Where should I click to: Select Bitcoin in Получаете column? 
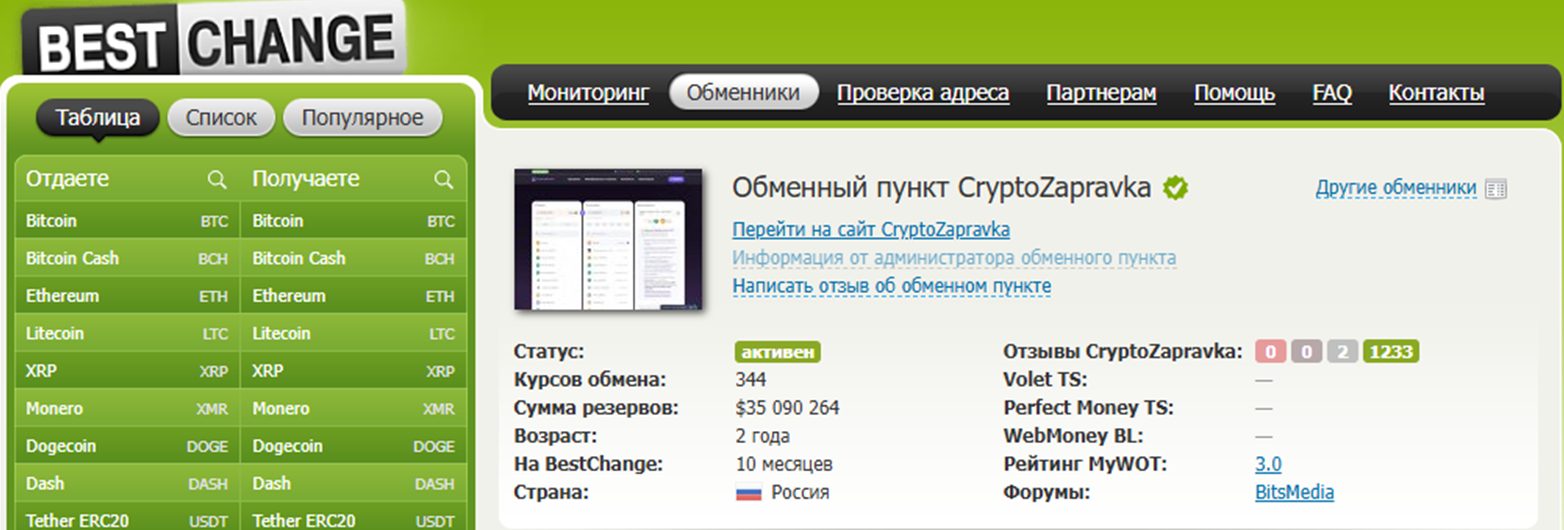[354, 221]
